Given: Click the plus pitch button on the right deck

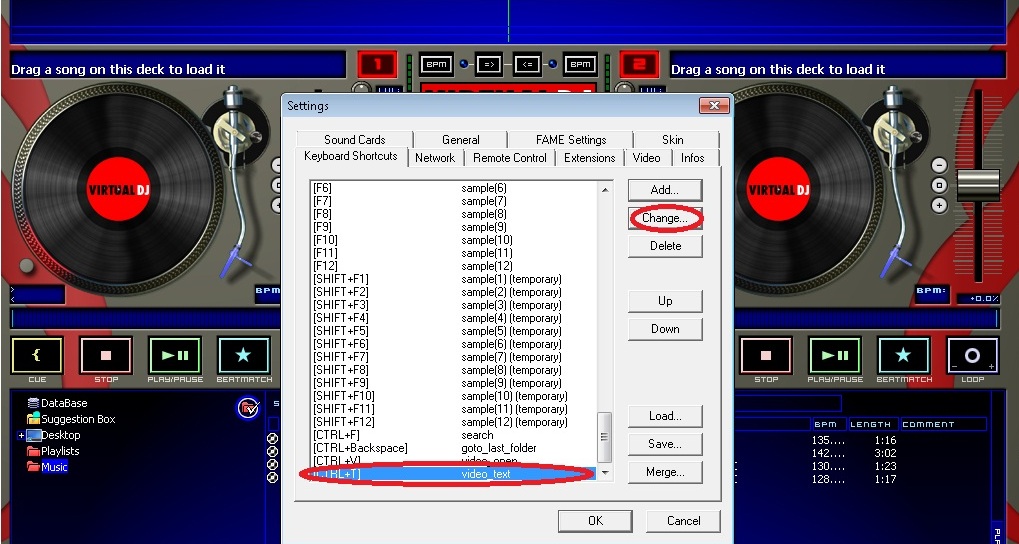Looking at the screenshot, I should (x=938, y=205).
